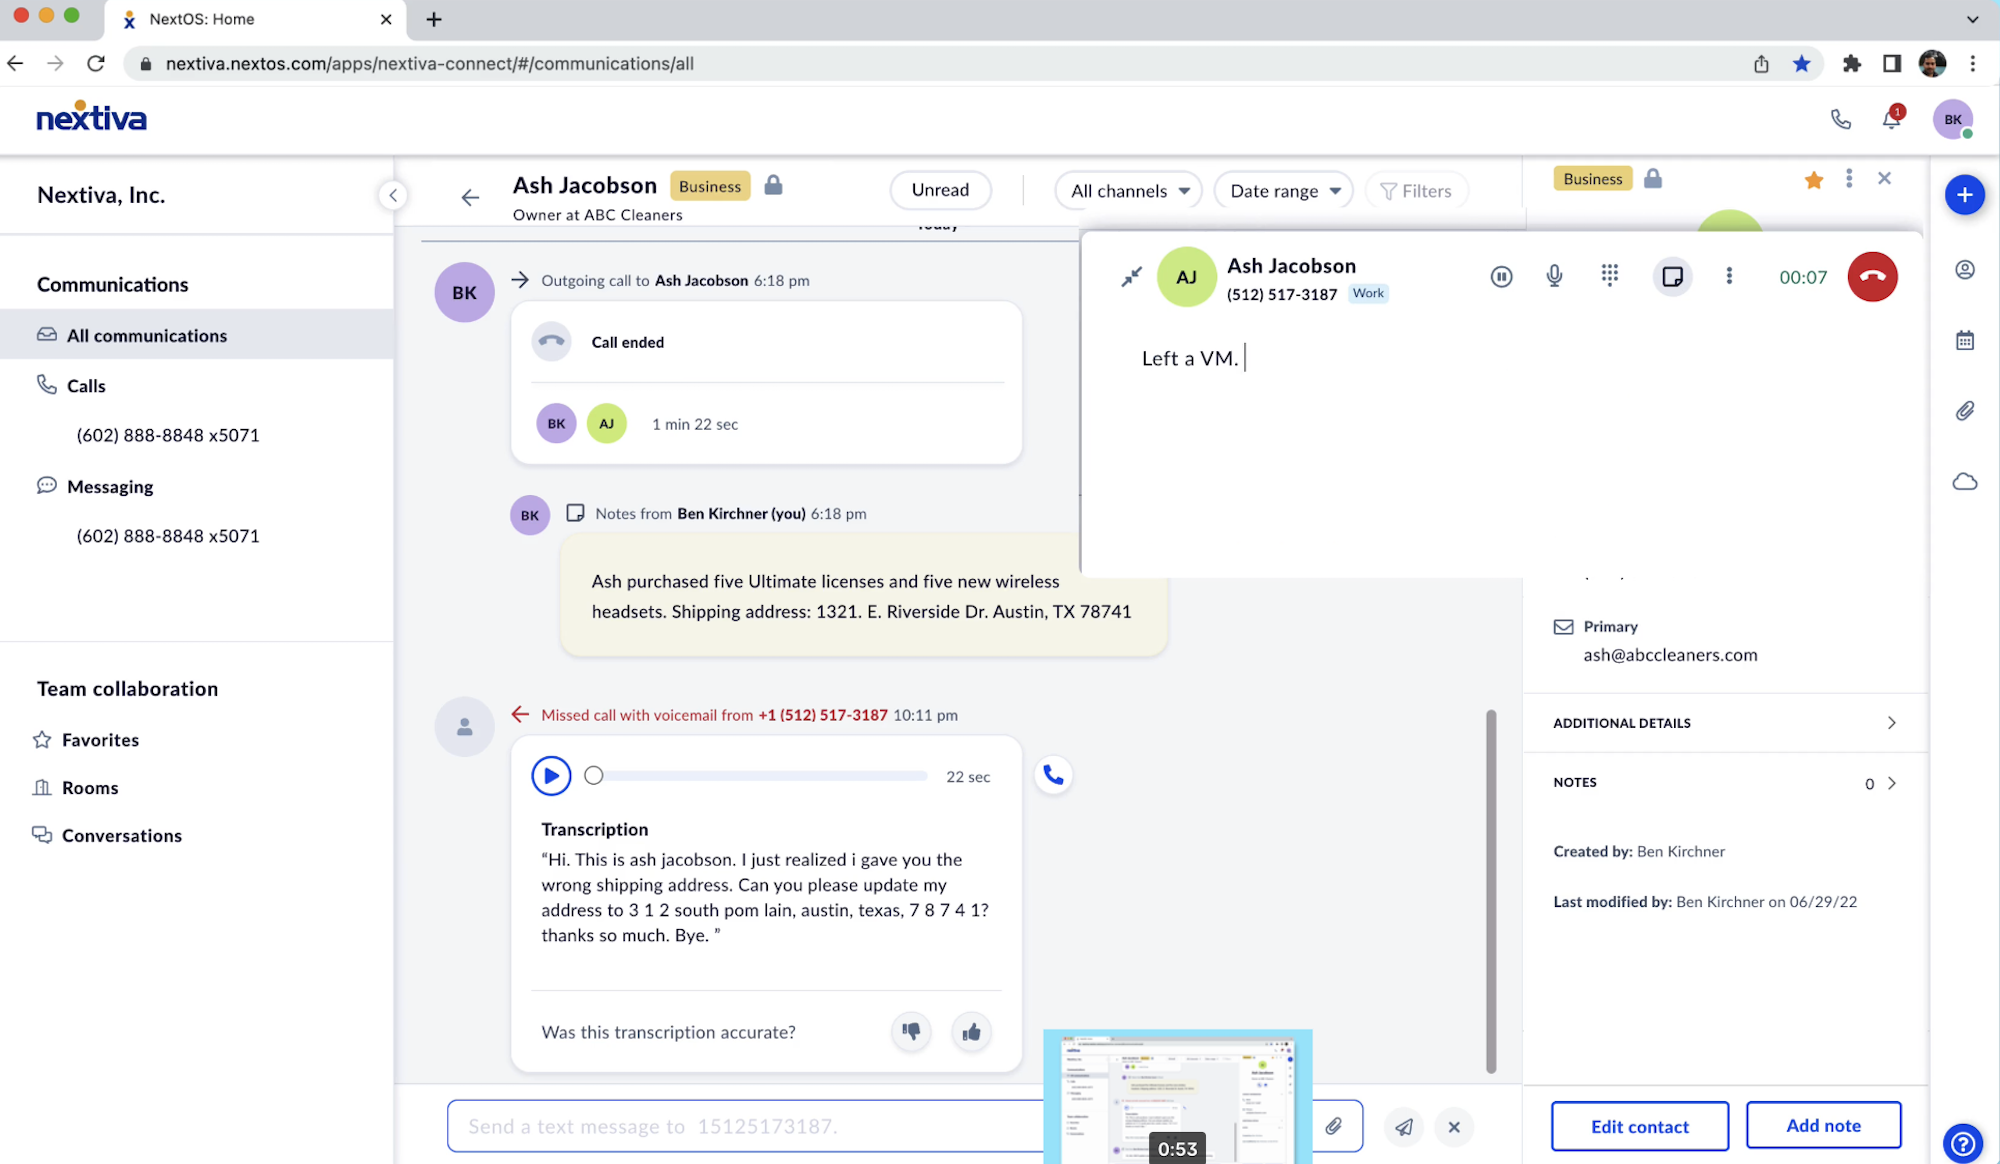This screenshot has height=1164, width=2000.
Task: Attach a file to text message
Action: (1334, 1127)
